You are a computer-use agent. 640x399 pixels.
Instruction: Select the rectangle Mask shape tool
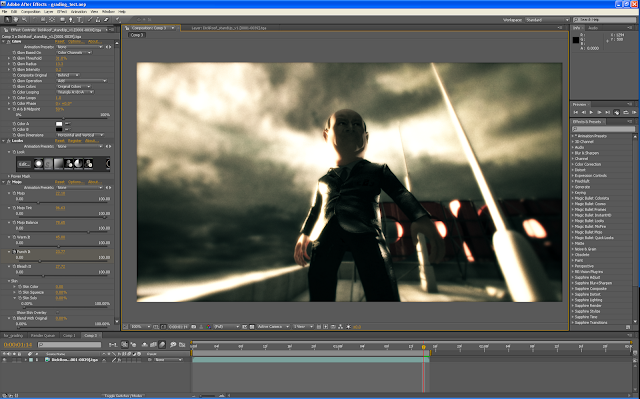tap(62, 20)
